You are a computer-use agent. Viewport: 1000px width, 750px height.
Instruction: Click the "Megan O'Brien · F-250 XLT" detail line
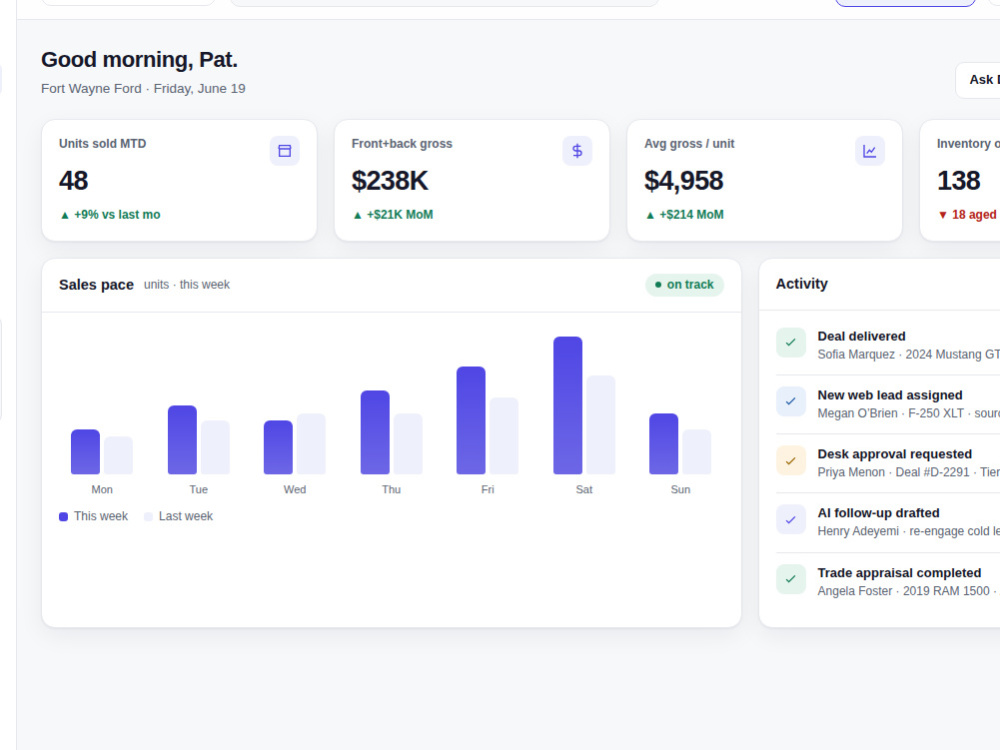[x=909, y=413]
